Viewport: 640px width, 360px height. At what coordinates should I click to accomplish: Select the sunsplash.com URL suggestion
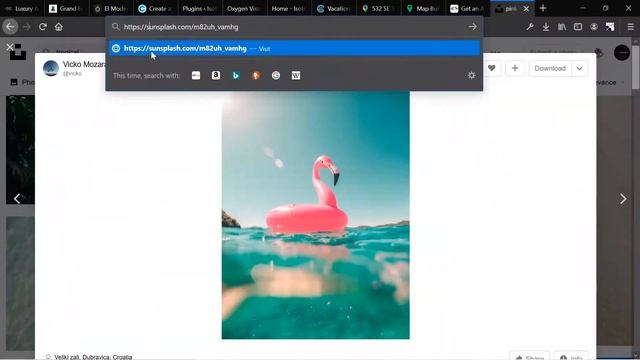click(x=294, y=48)
